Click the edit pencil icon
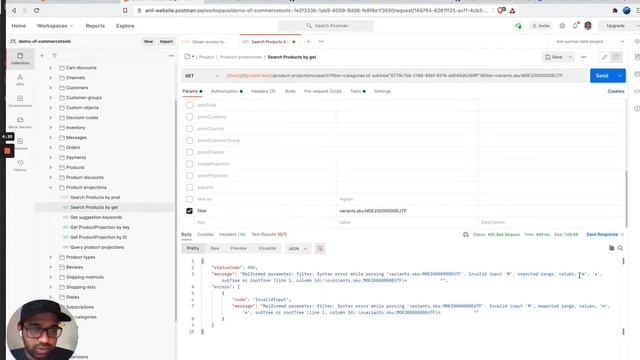Screen dimensions: 640x360 604,57
